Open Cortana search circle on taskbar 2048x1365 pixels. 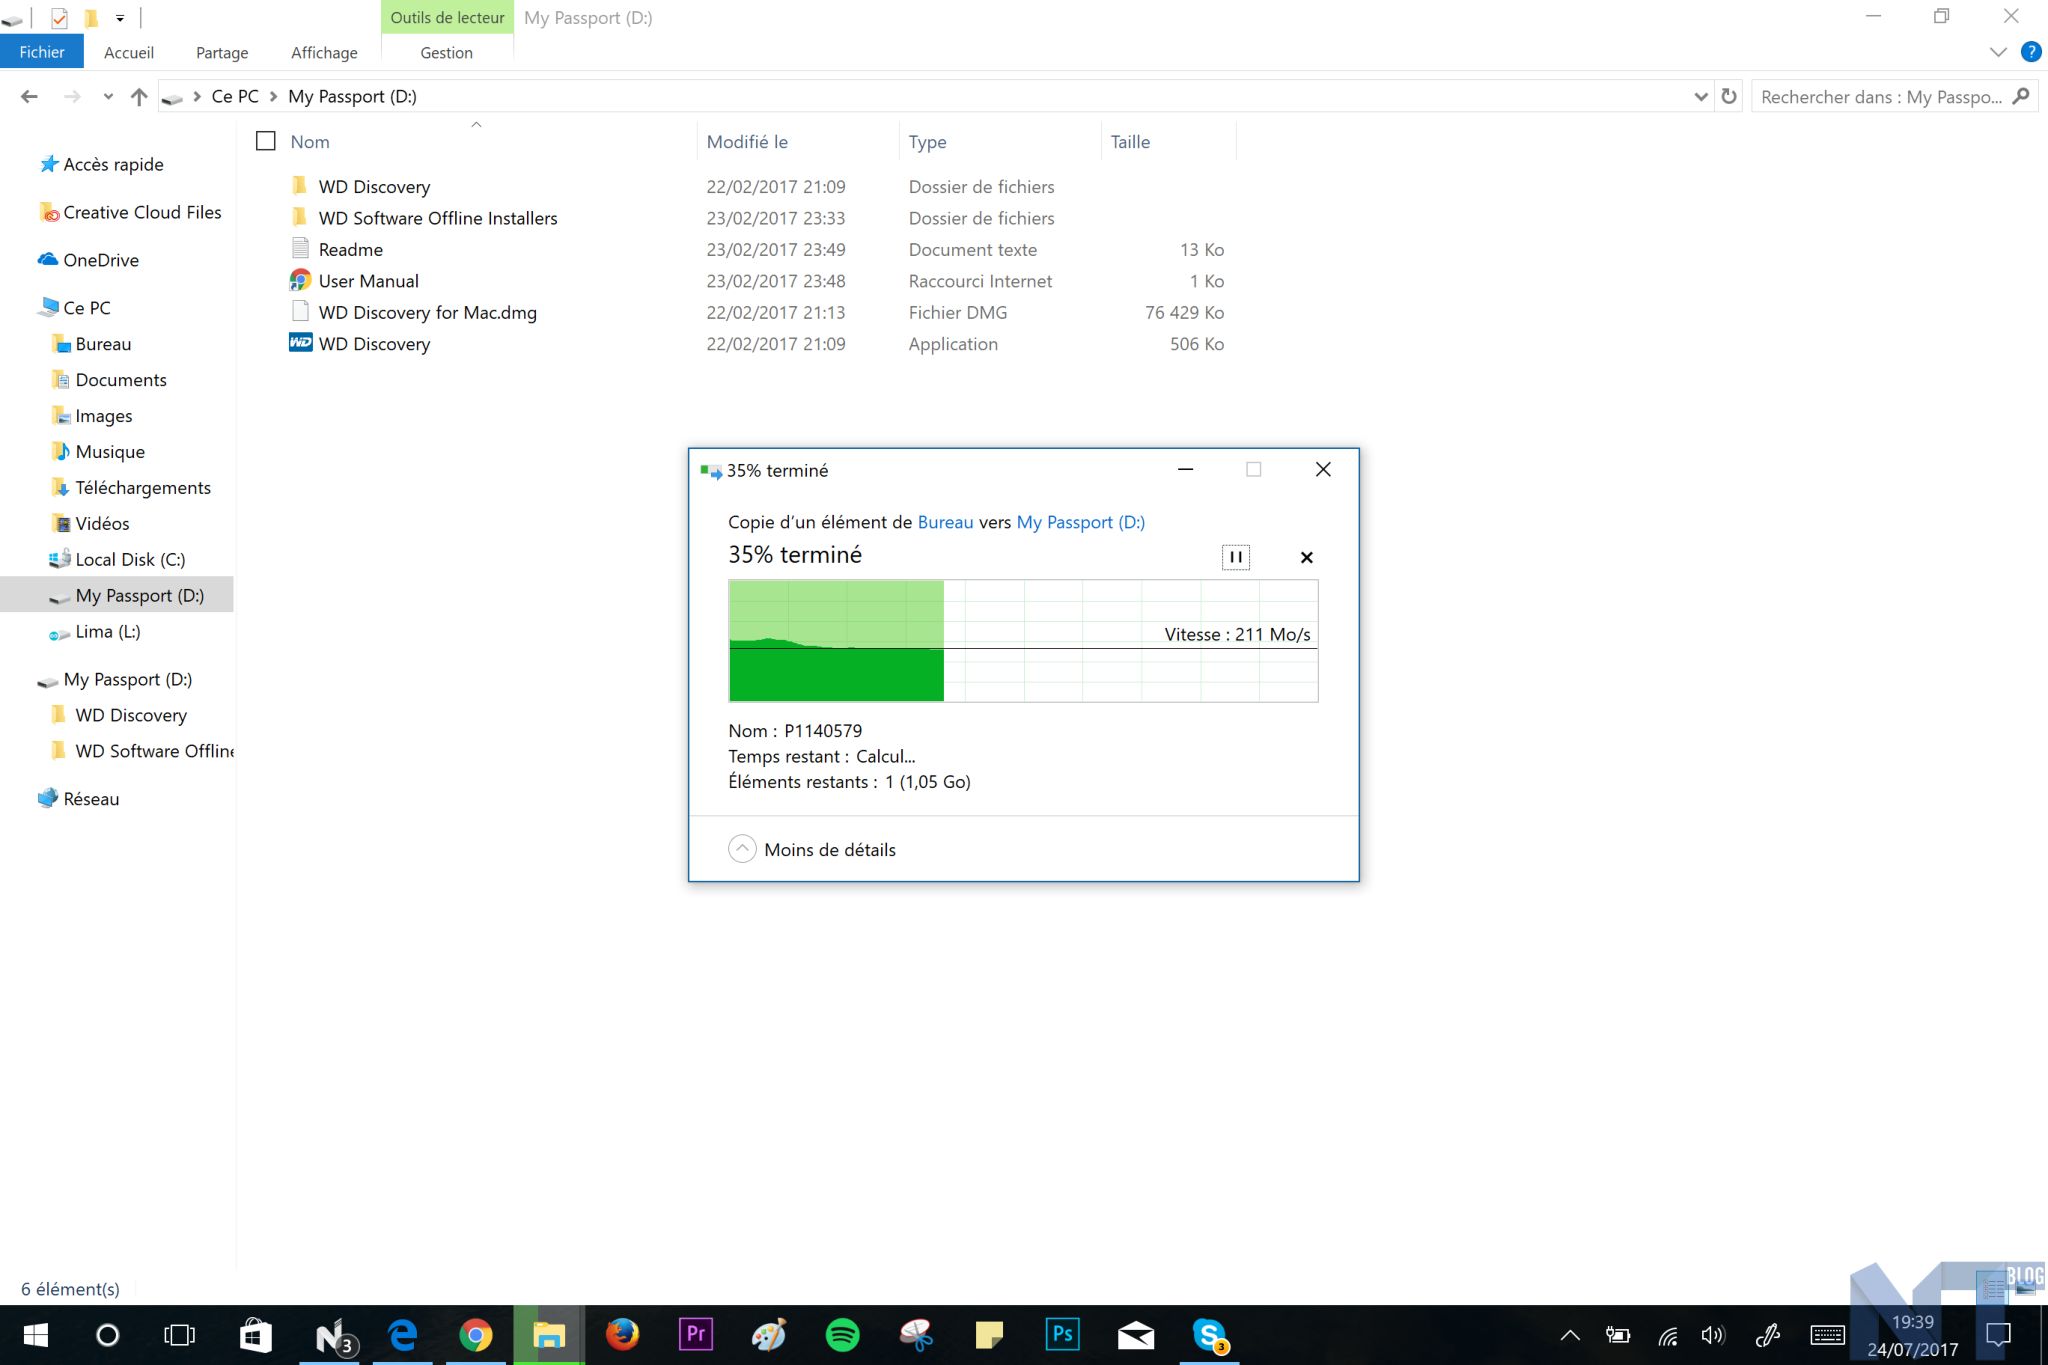[x=107, y=1335]
